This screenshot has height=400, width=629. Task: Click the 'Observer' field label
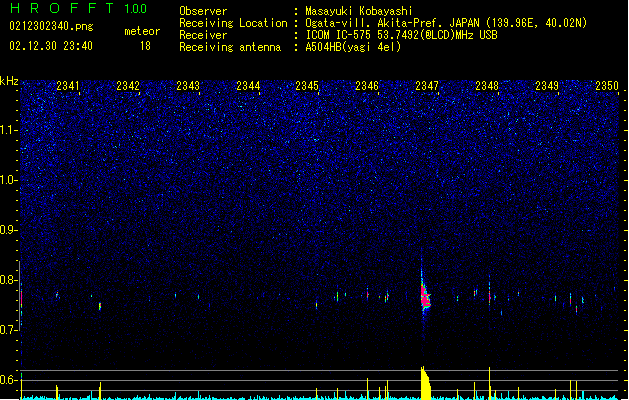[203, 11]
